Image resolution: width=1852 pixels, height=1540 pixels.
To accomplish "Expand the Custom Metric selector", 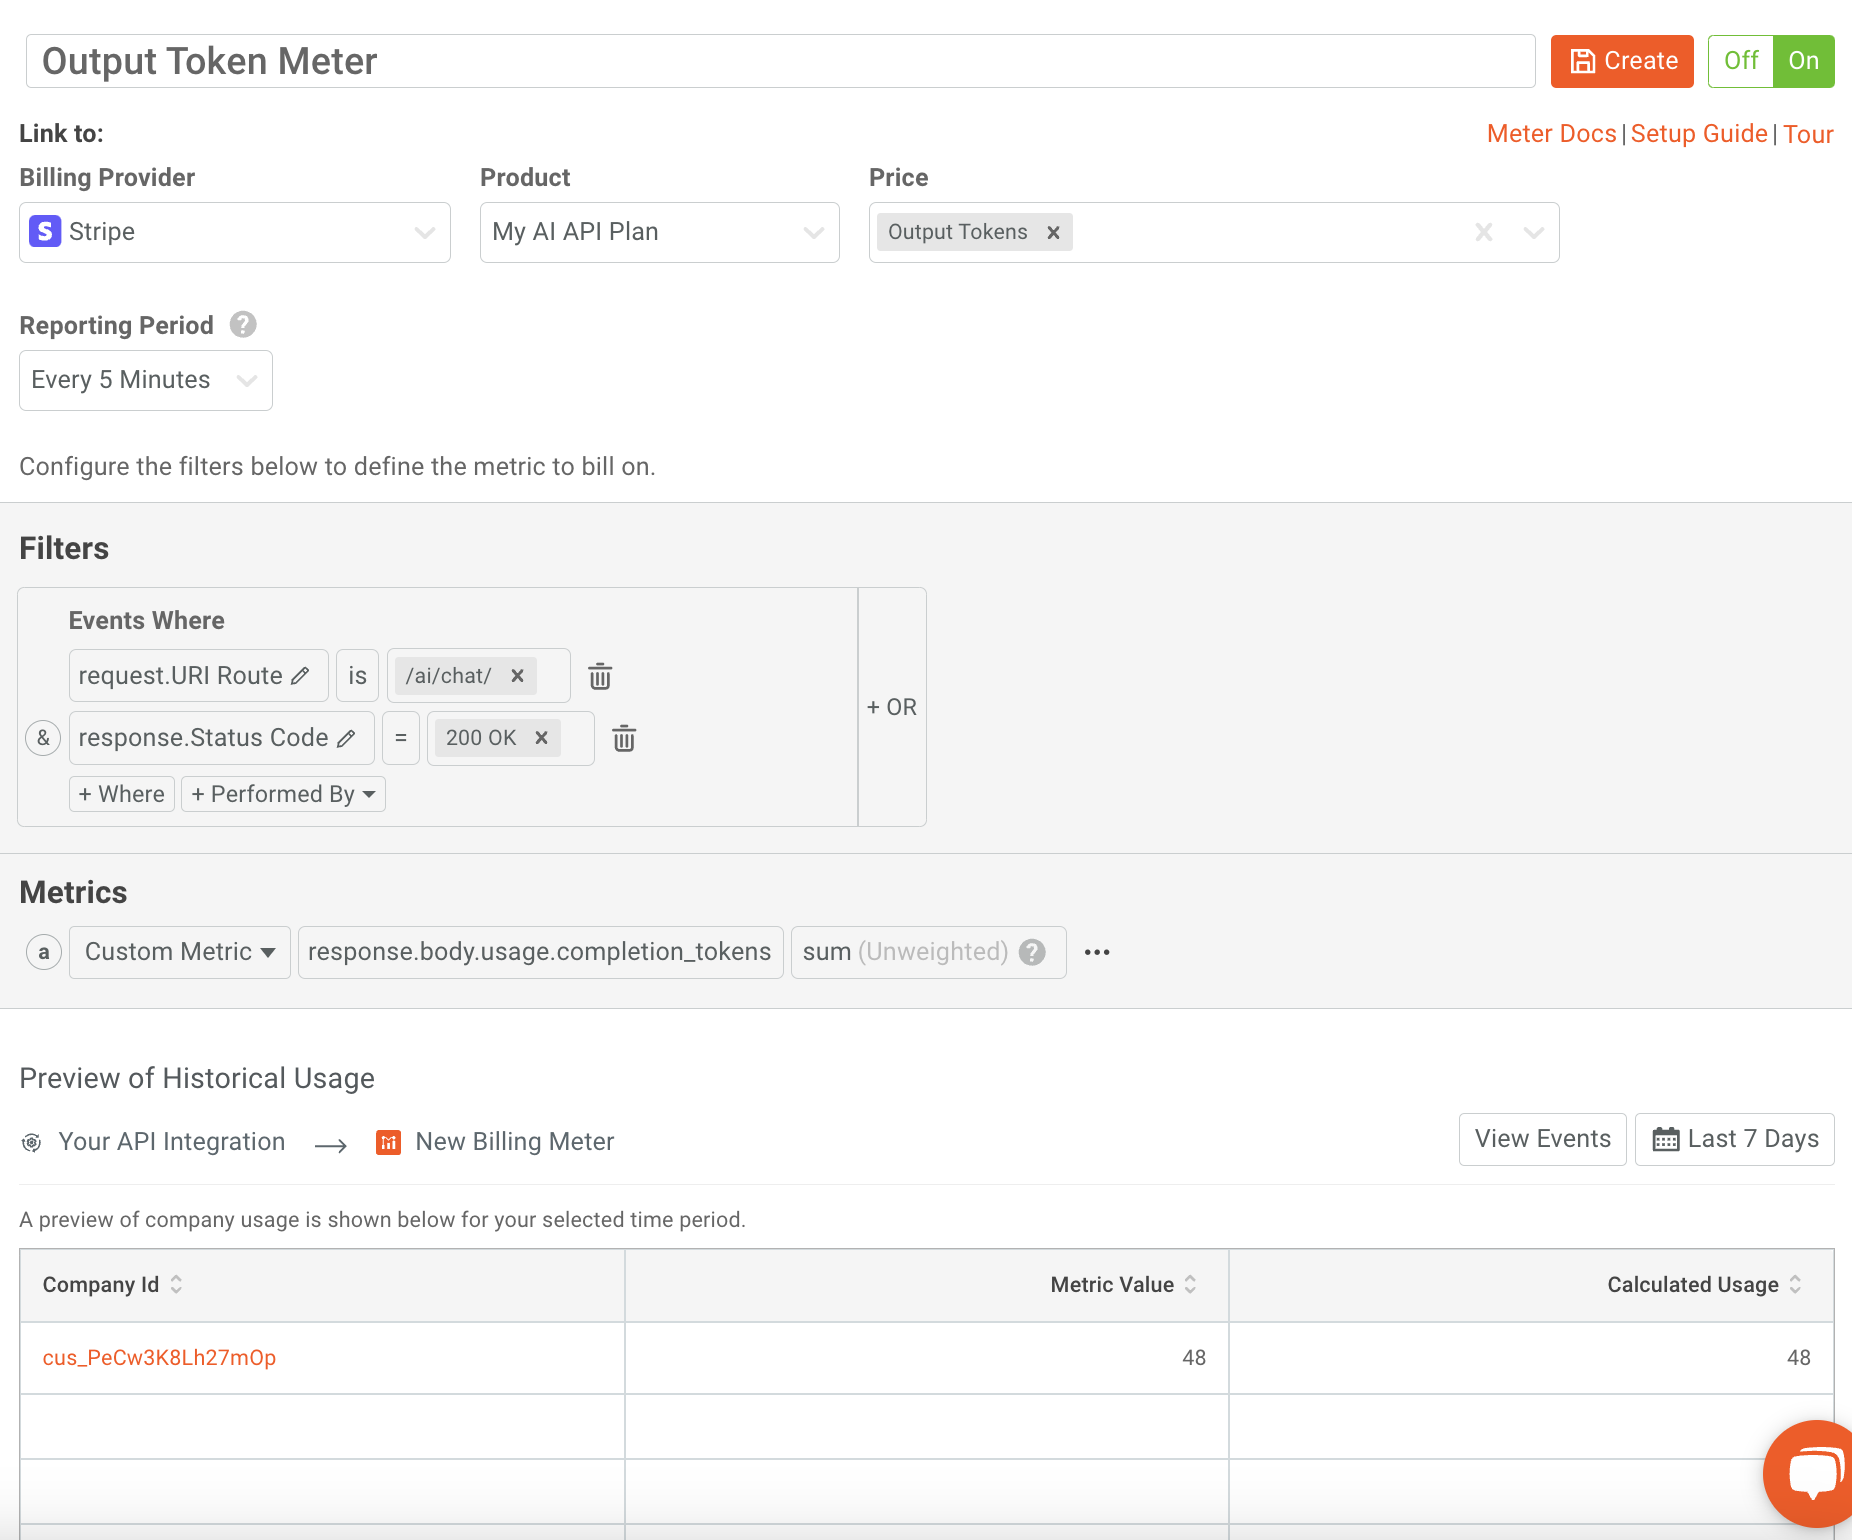I will pyautogui.click(x=179, y=952).
